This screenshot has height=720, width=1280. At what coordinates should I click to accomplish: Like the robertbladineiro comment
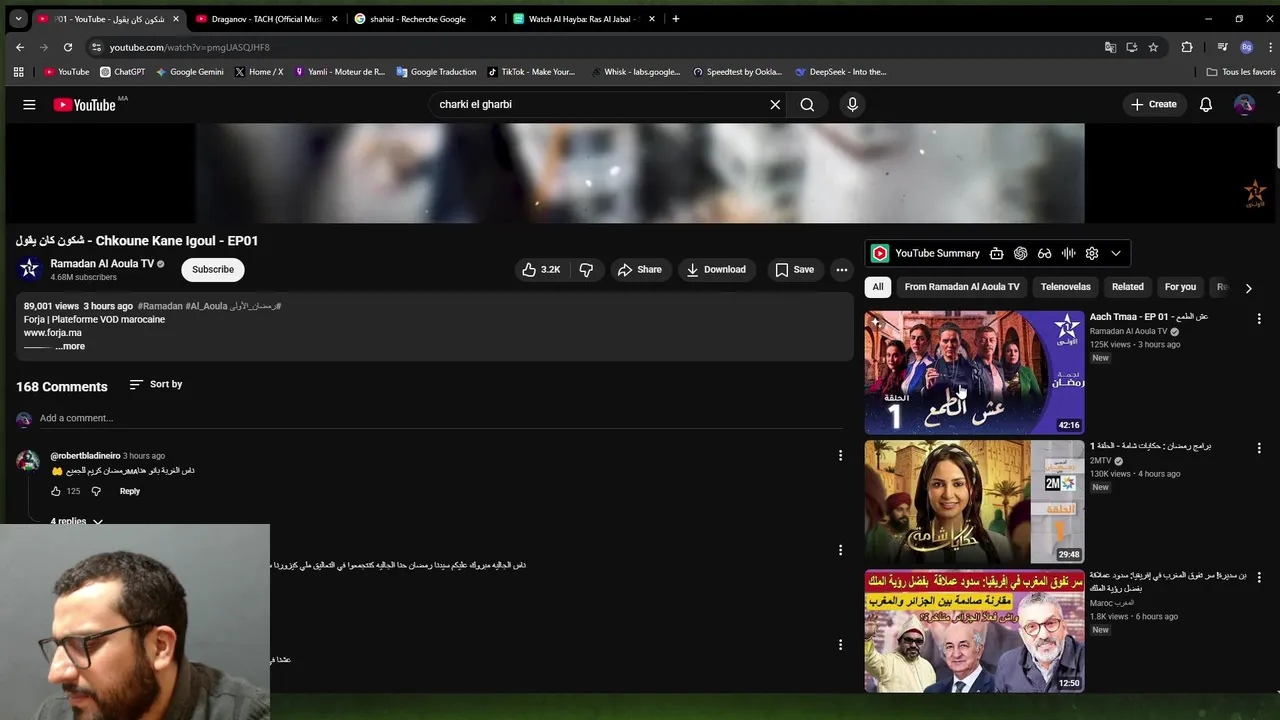[x=56, y=491]
